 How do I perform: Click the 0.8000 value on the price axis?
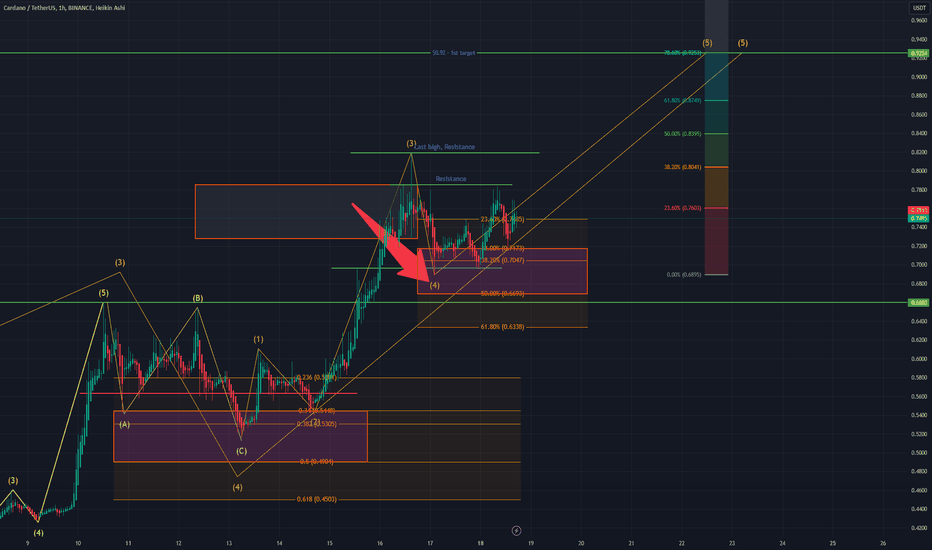click(919, 171)
